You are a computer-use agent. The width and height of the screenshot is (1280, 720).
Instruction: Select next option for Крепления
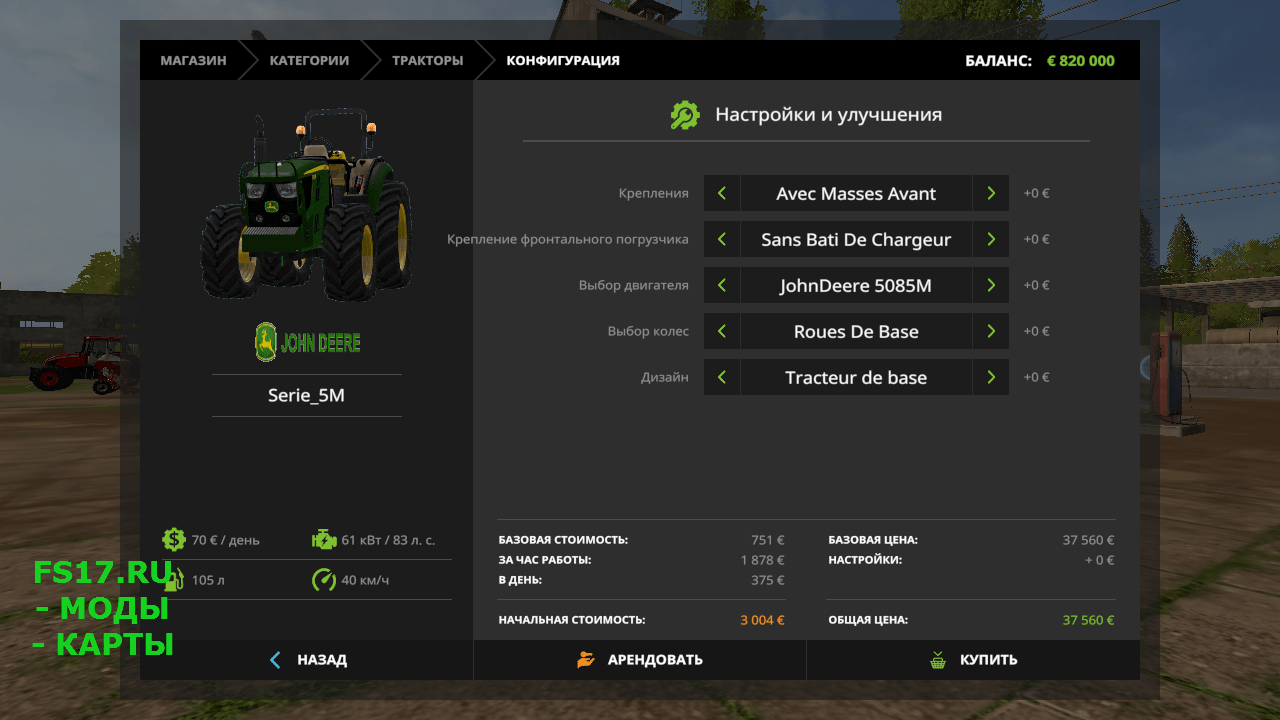pos(990,193)
